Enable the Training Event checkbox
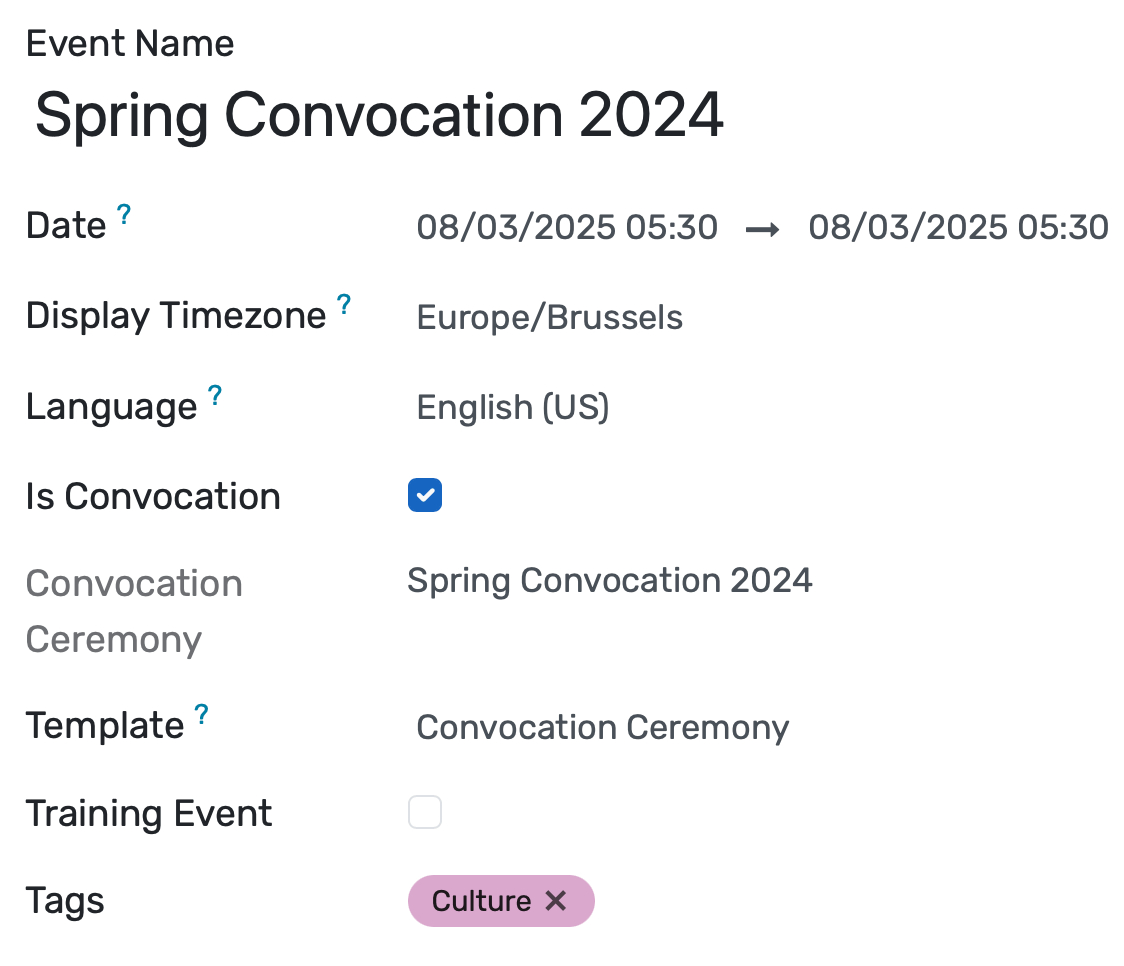Image resolution: width=1124 pixels, height=966 pixels. tap(424, 812)
